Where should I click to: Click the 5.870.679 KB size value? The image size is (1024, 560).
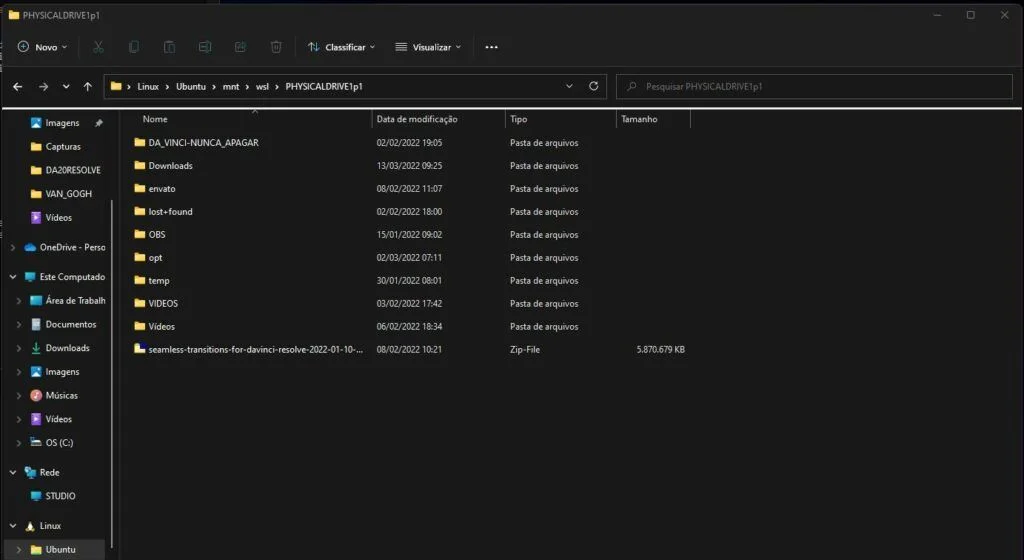pyautogui.click(x=660, y=349)
